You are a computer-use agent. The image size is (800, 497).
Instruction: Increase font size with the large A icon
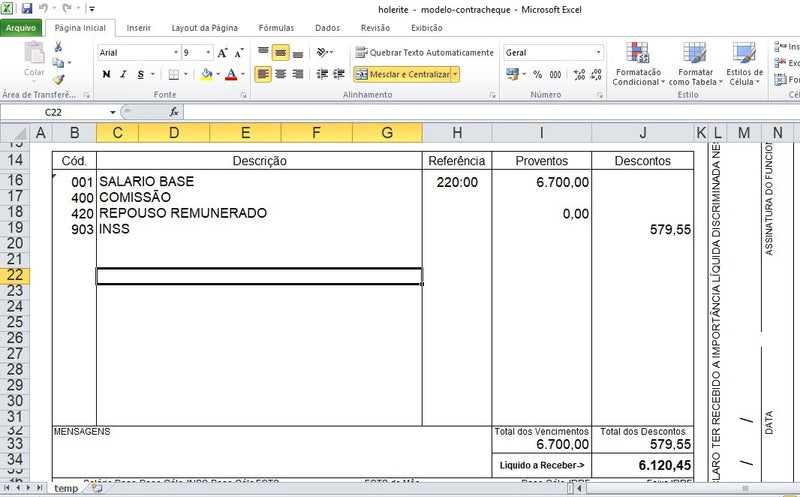click(224, 53)
